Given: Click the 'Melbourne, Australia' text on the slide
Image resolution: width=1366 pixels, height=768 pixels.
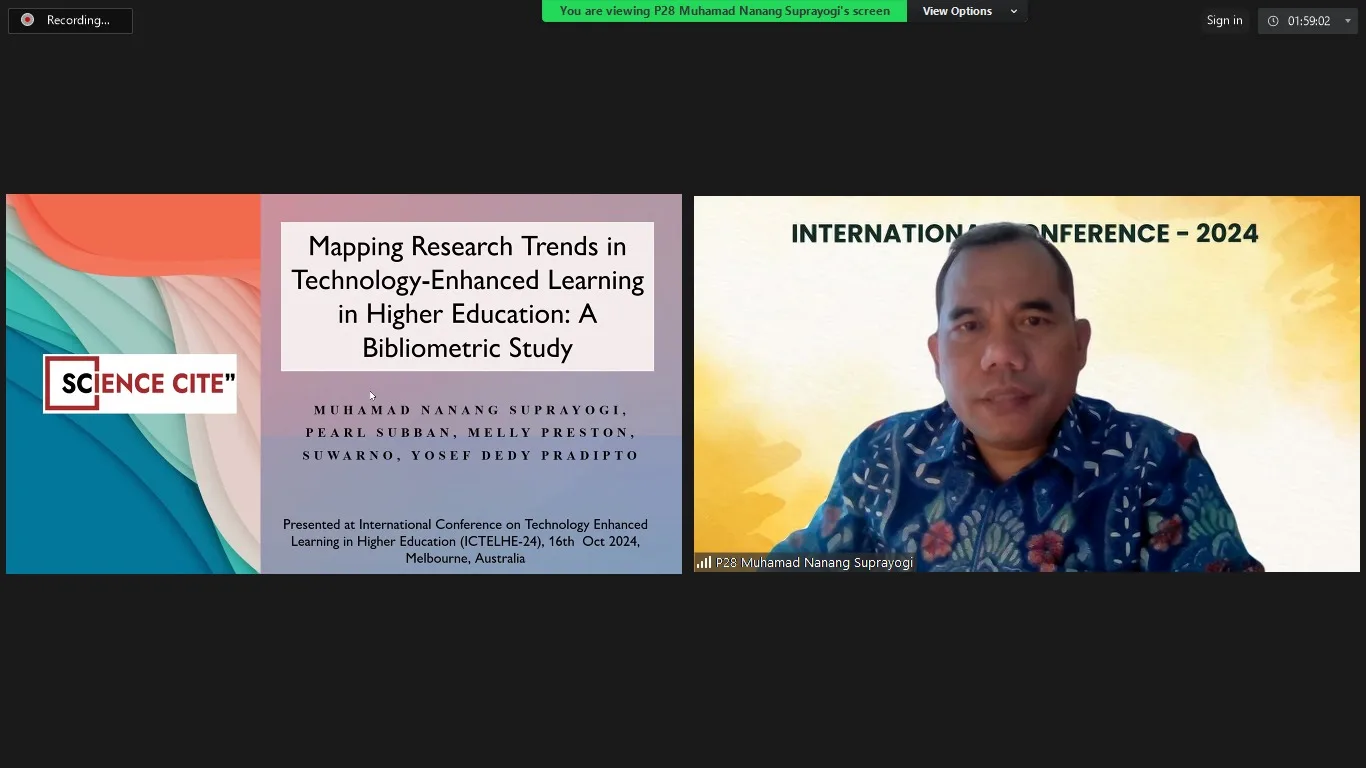Looking at the screenshot, I should tap(465, 558).
